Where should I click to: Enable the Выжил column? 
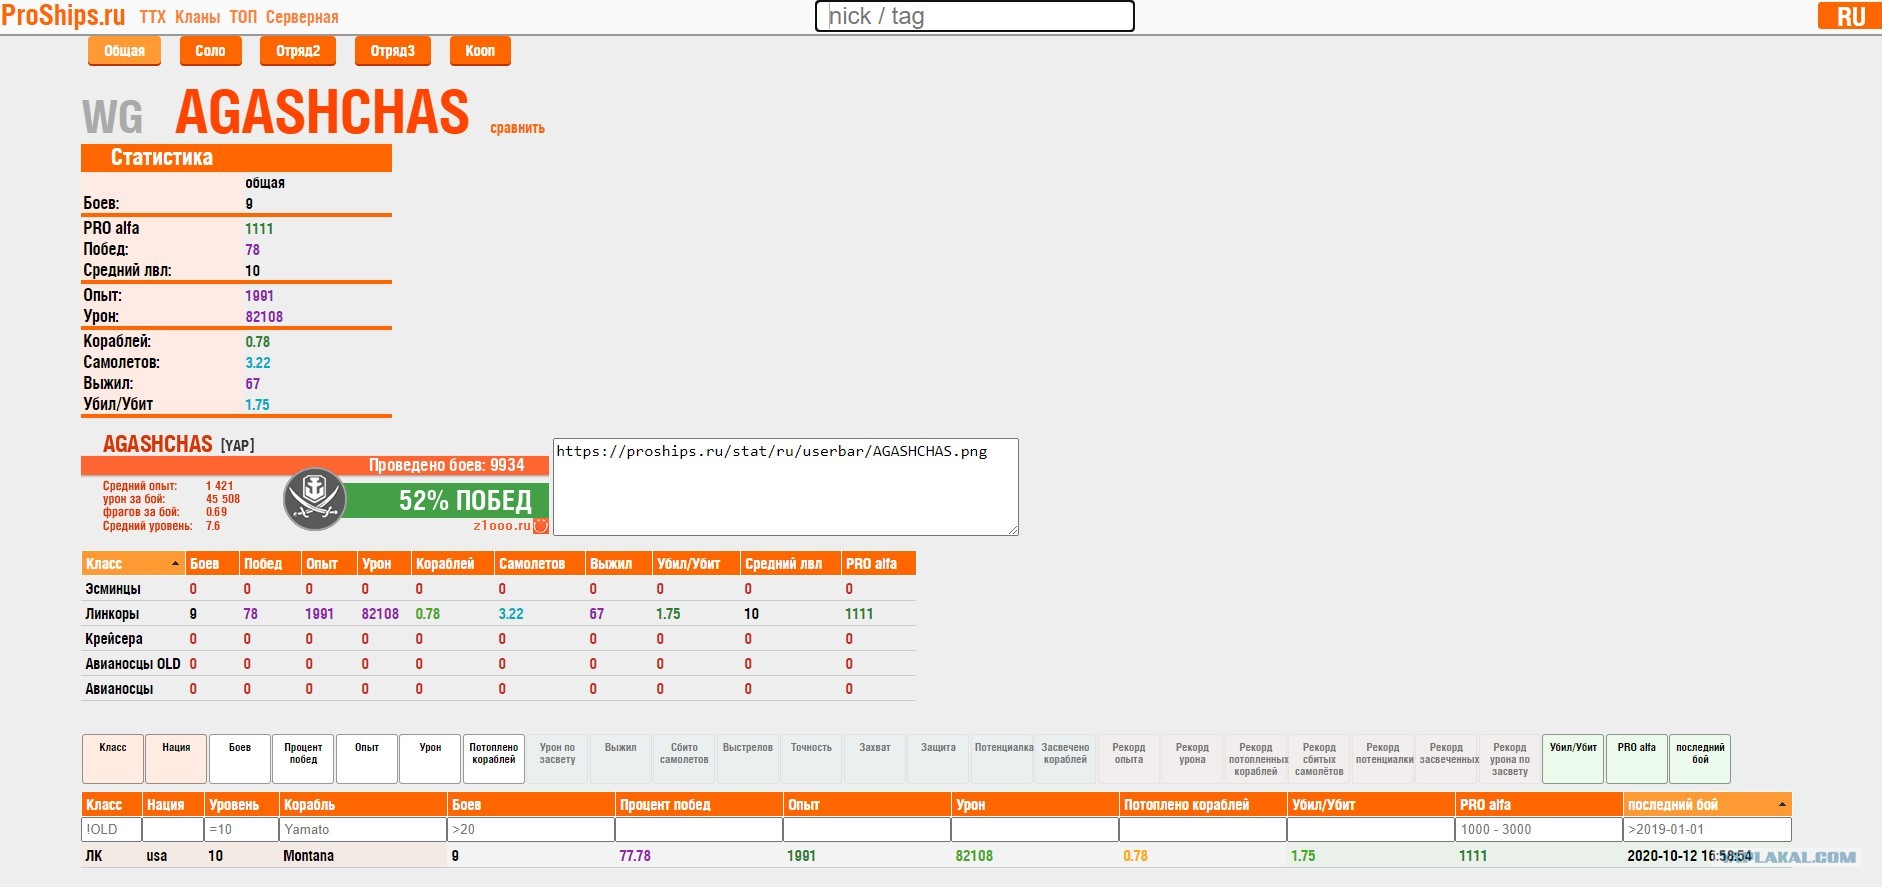(x=621, y=759)
